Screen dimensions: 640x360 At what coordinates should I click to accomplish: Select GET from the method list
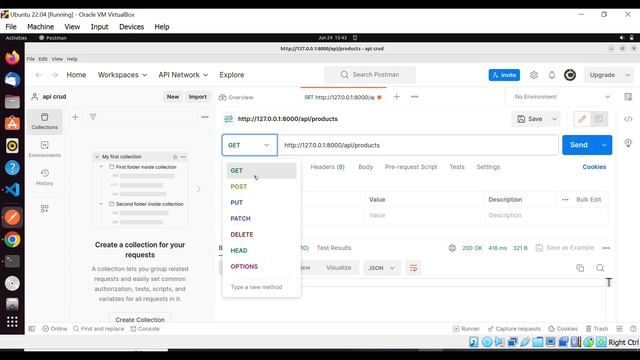(x=261, y=171)
